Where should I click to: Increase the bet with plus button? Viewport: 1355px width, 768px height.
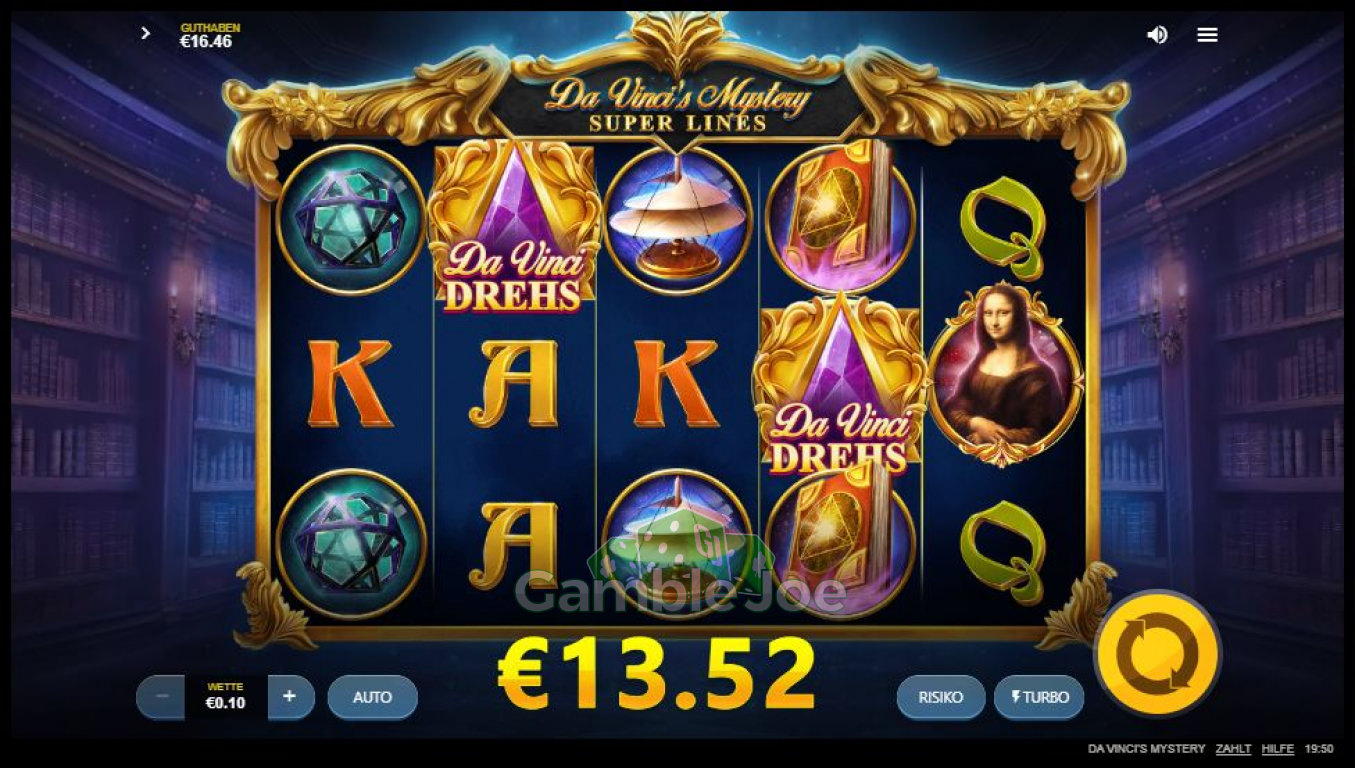tap(290, 696)
